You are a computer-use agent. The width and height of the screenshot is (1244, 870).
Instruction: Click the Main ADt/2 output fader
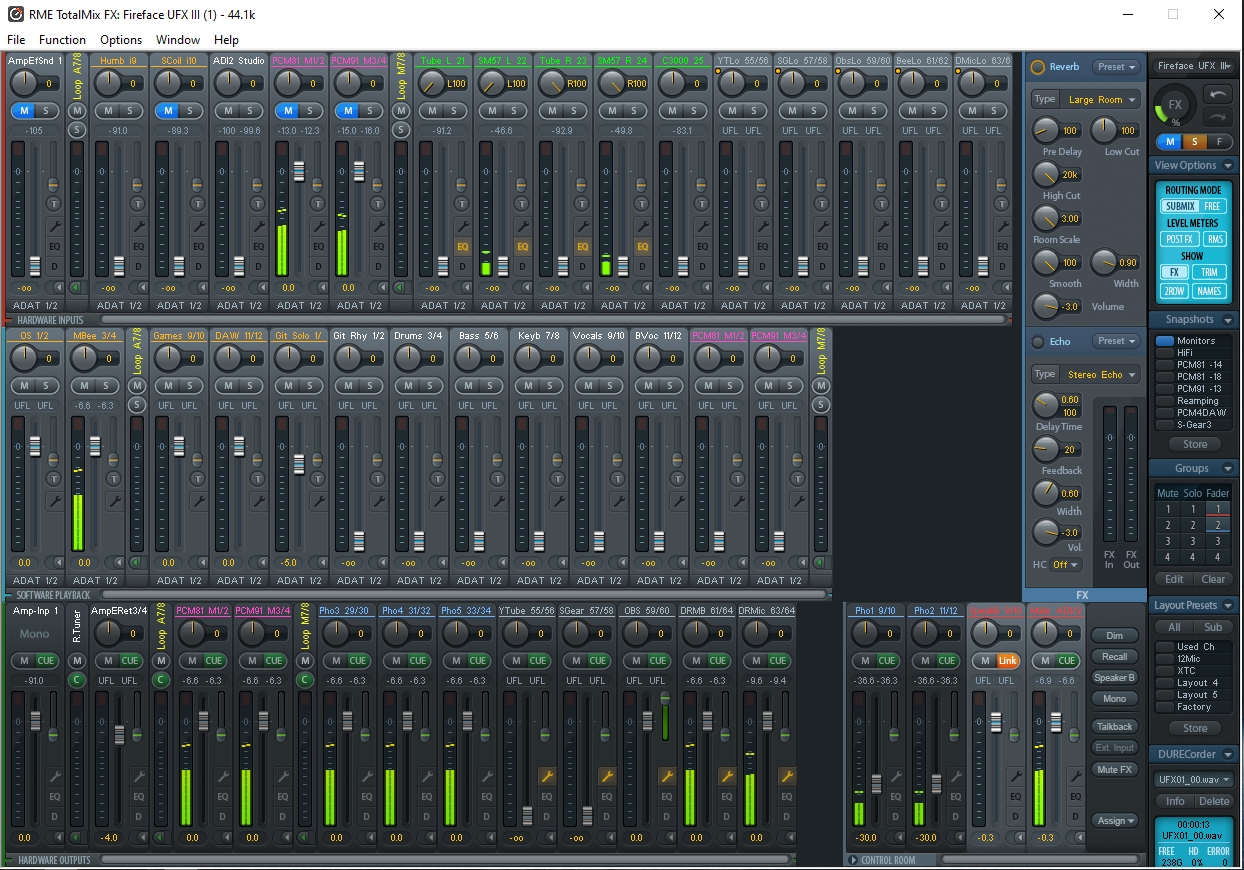coord(1055,724)
